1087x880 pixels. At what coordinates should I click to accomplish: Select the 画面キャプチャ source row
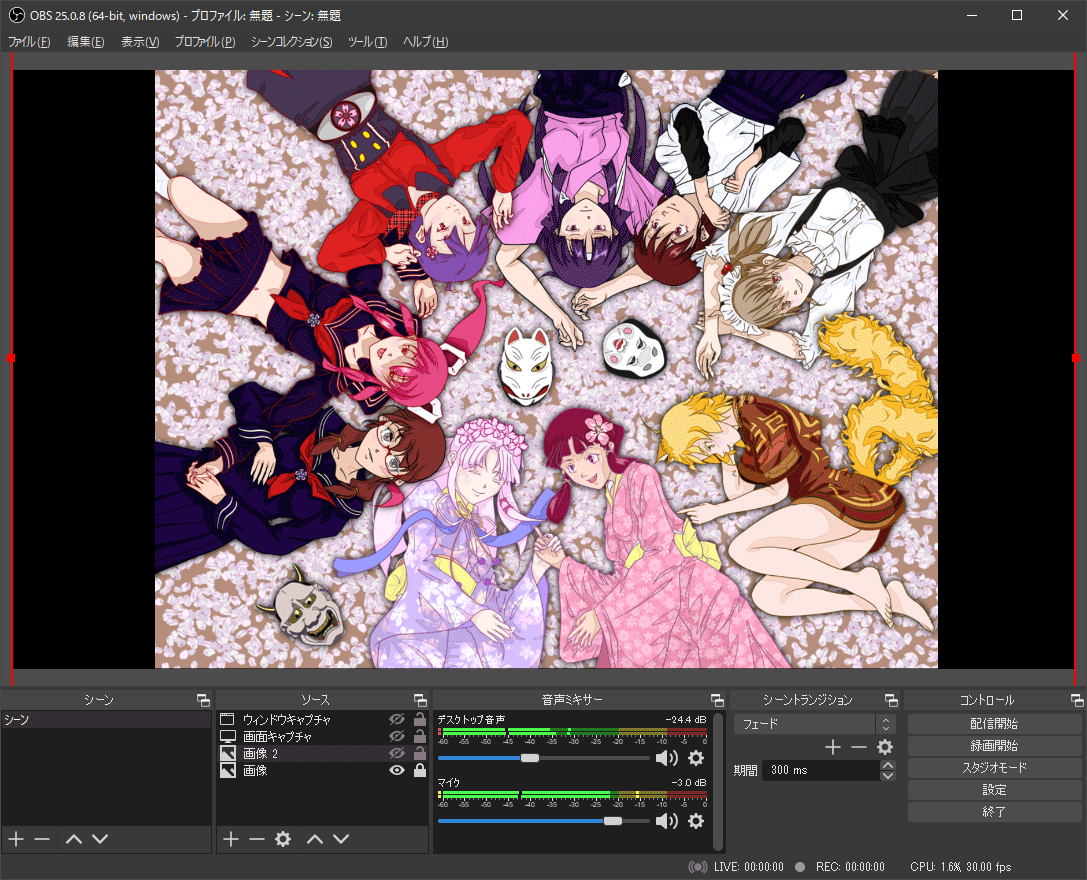coord(322,736)
